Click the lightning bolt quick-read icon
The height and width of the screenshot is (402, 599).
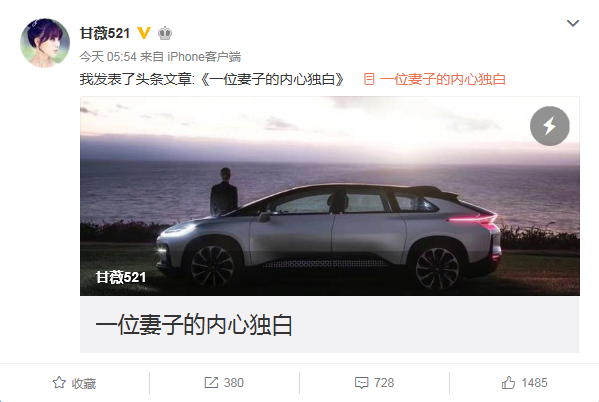point(549,126)
